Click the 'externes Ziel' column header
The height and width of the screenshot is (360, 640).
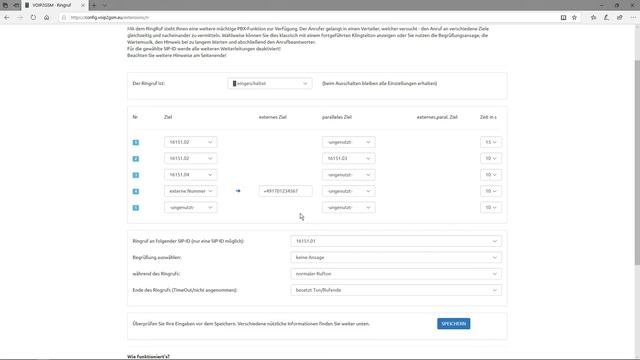click(x=273, y=117)
